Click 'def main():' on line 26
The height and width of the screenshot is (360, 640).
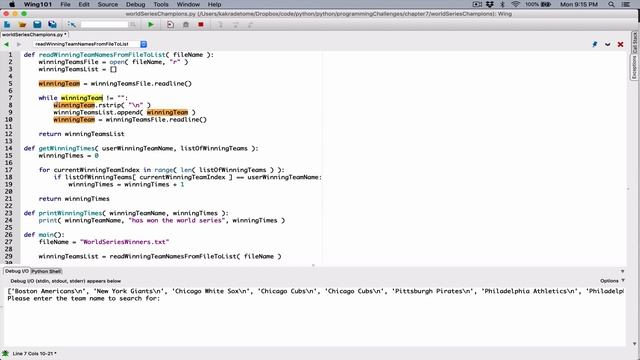44,235
